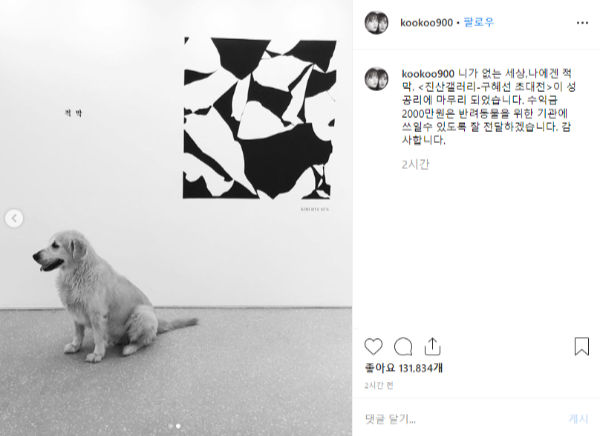Click the 2시간 전 post time link

pyautogui.click(x=378, y=386)
